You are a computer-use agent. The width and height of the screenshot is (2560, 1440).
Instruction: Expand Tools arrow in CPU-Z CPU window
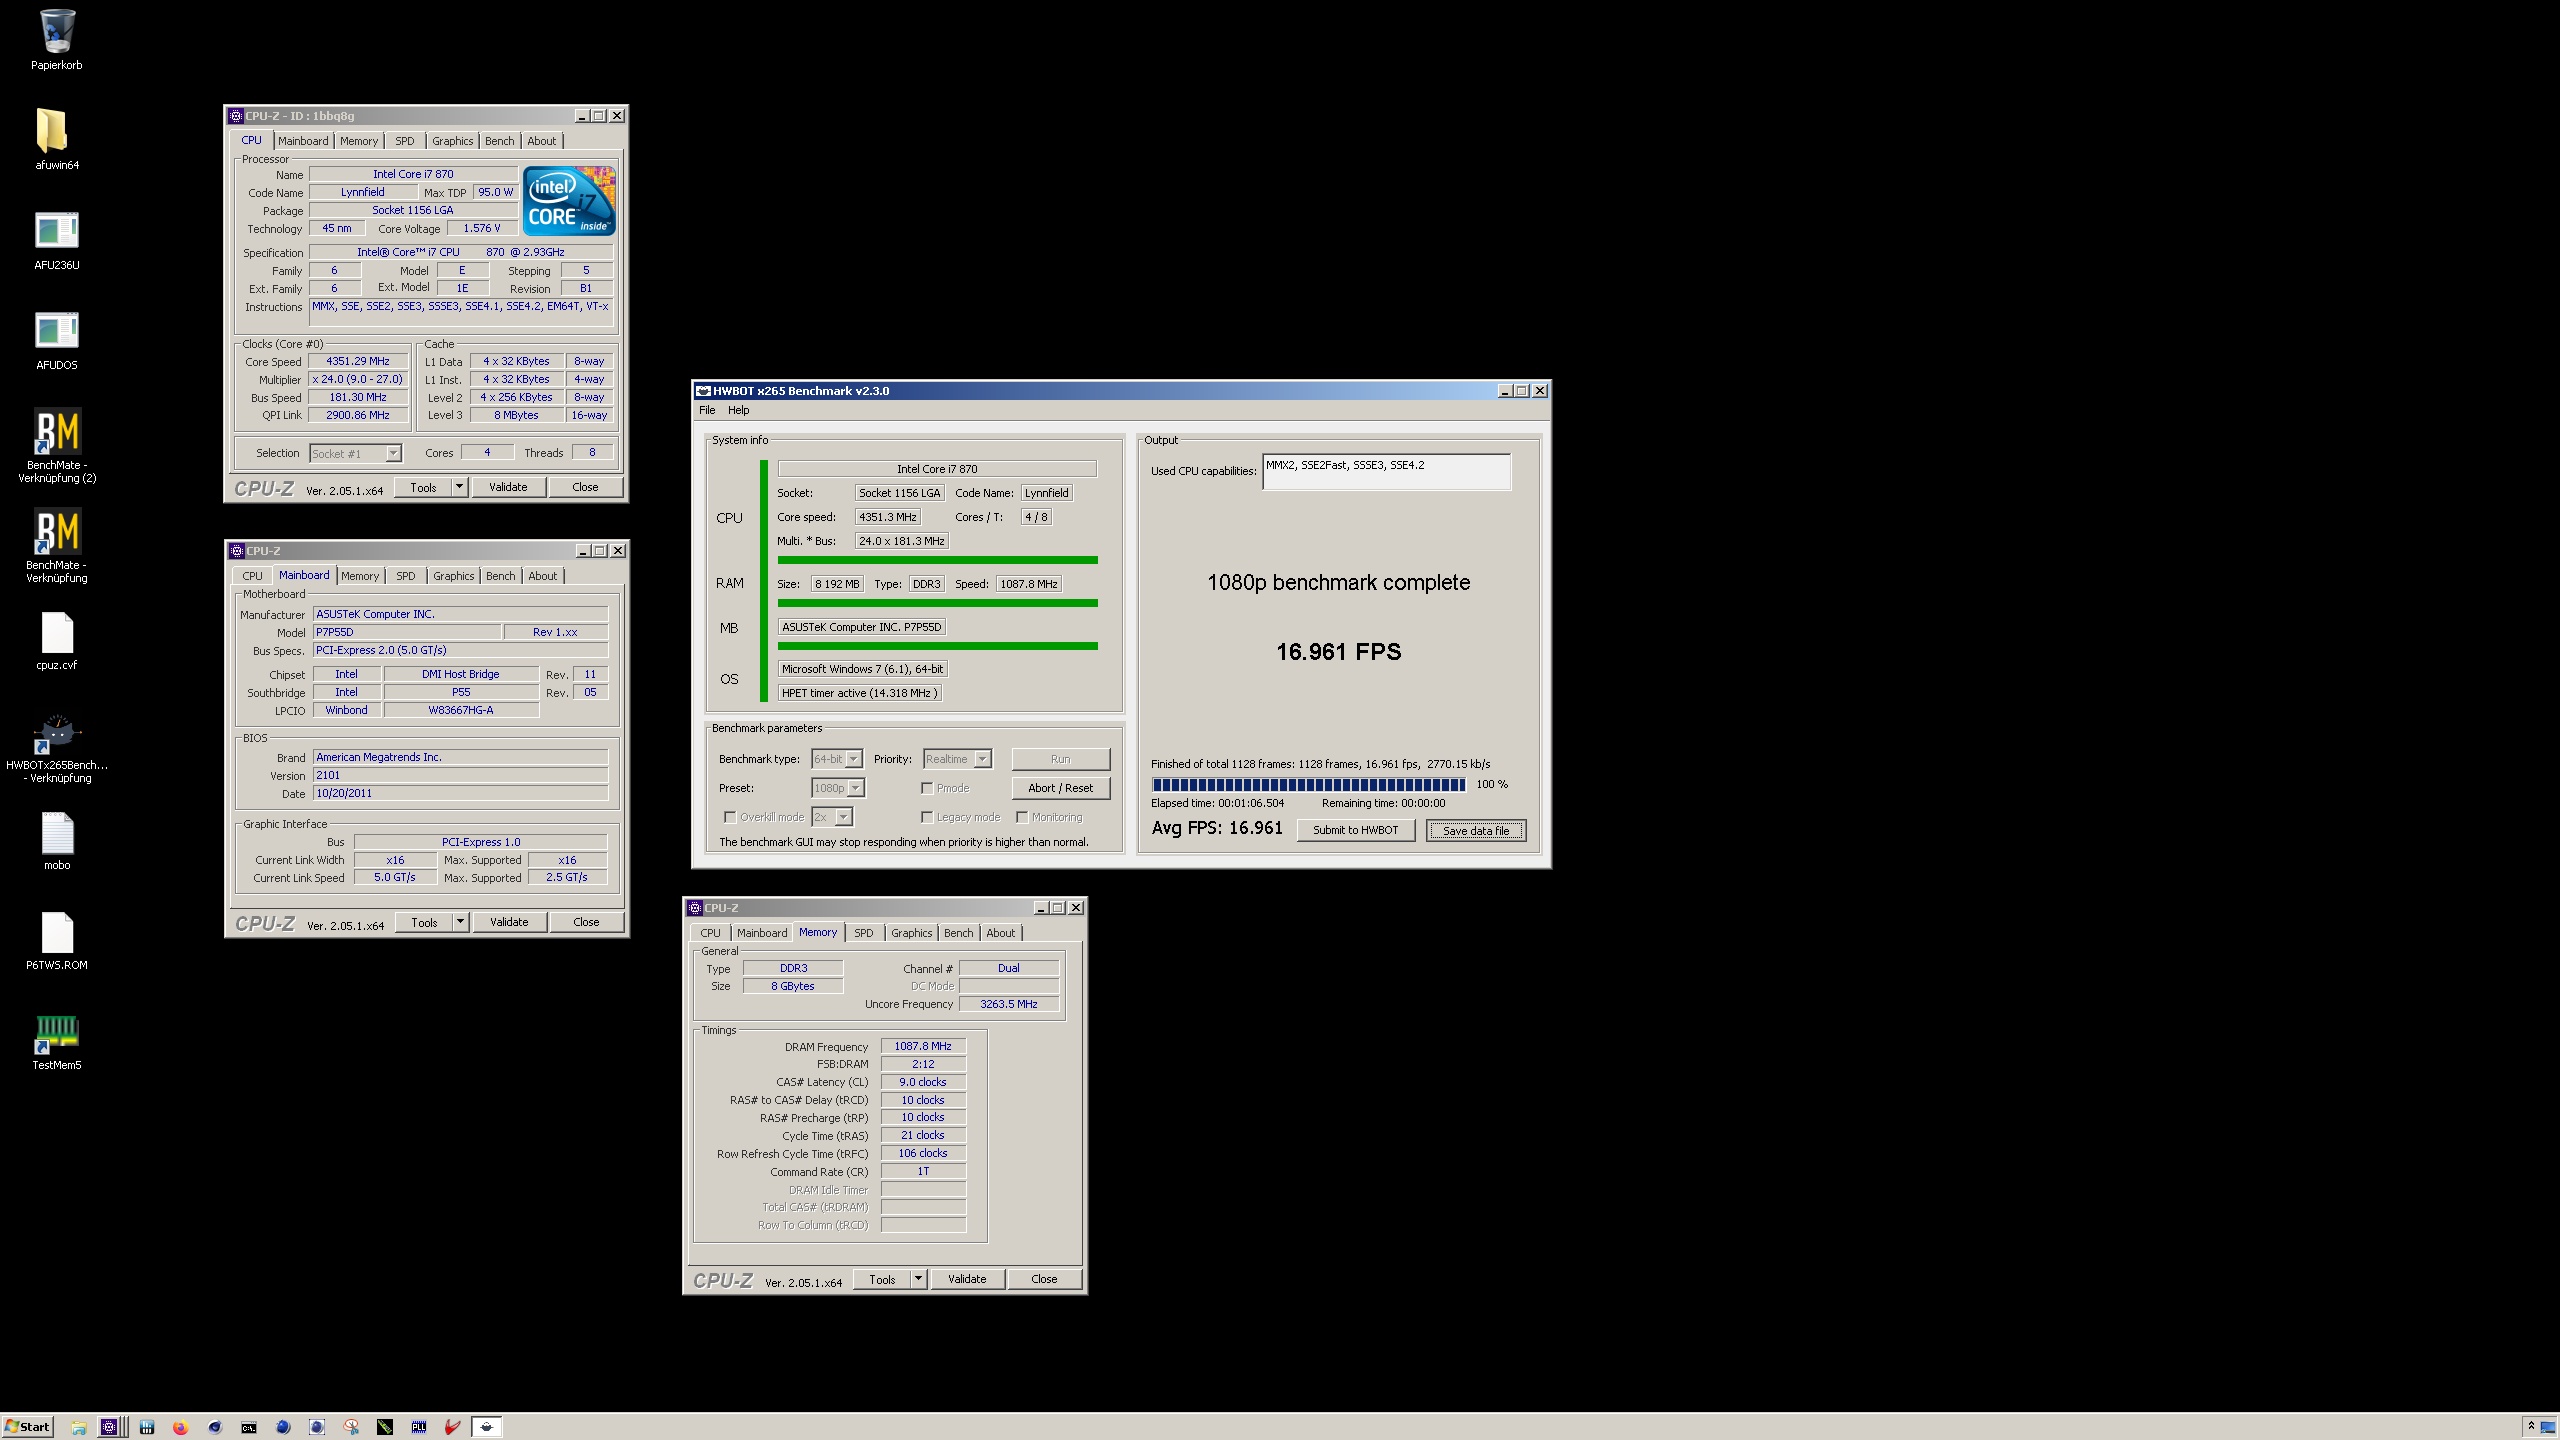pos(459,487)
